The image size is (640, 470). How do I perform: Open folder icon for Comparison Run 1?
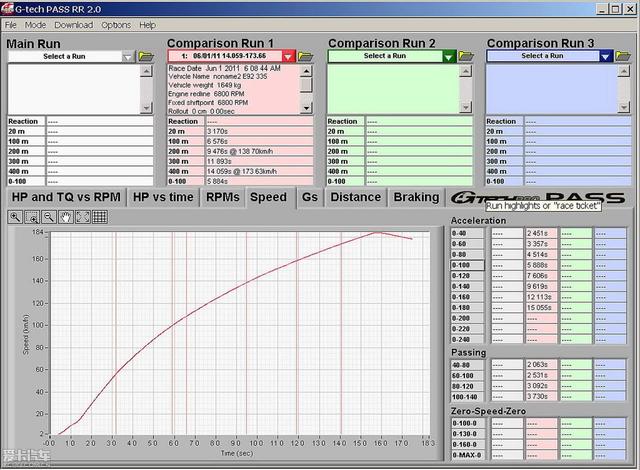point(305,56)
